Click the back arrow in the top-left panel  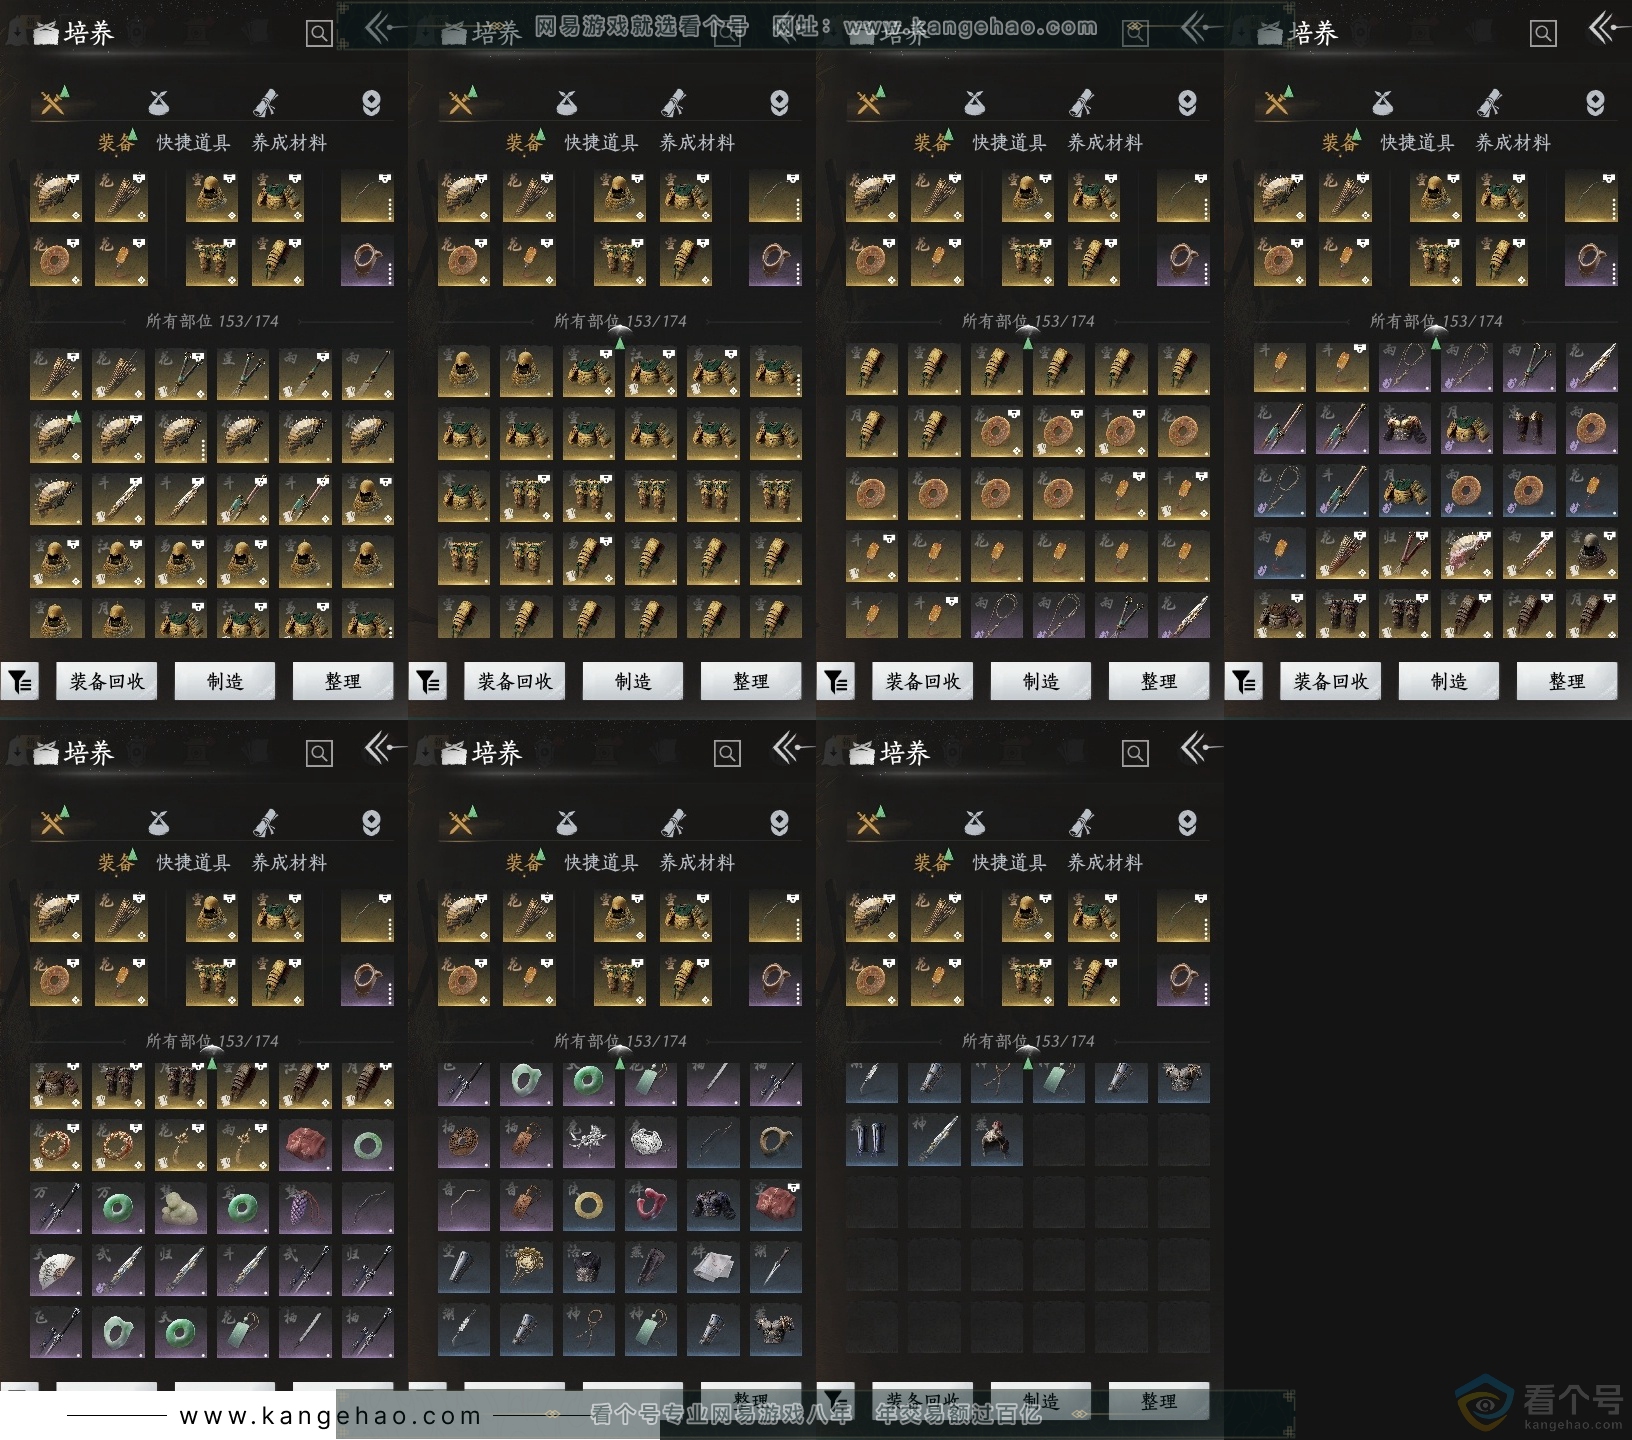point(383,28)
